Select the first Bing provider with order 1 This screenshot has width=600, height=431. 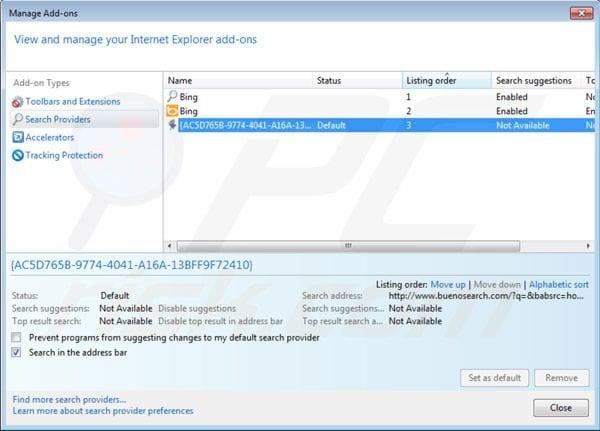379,97
